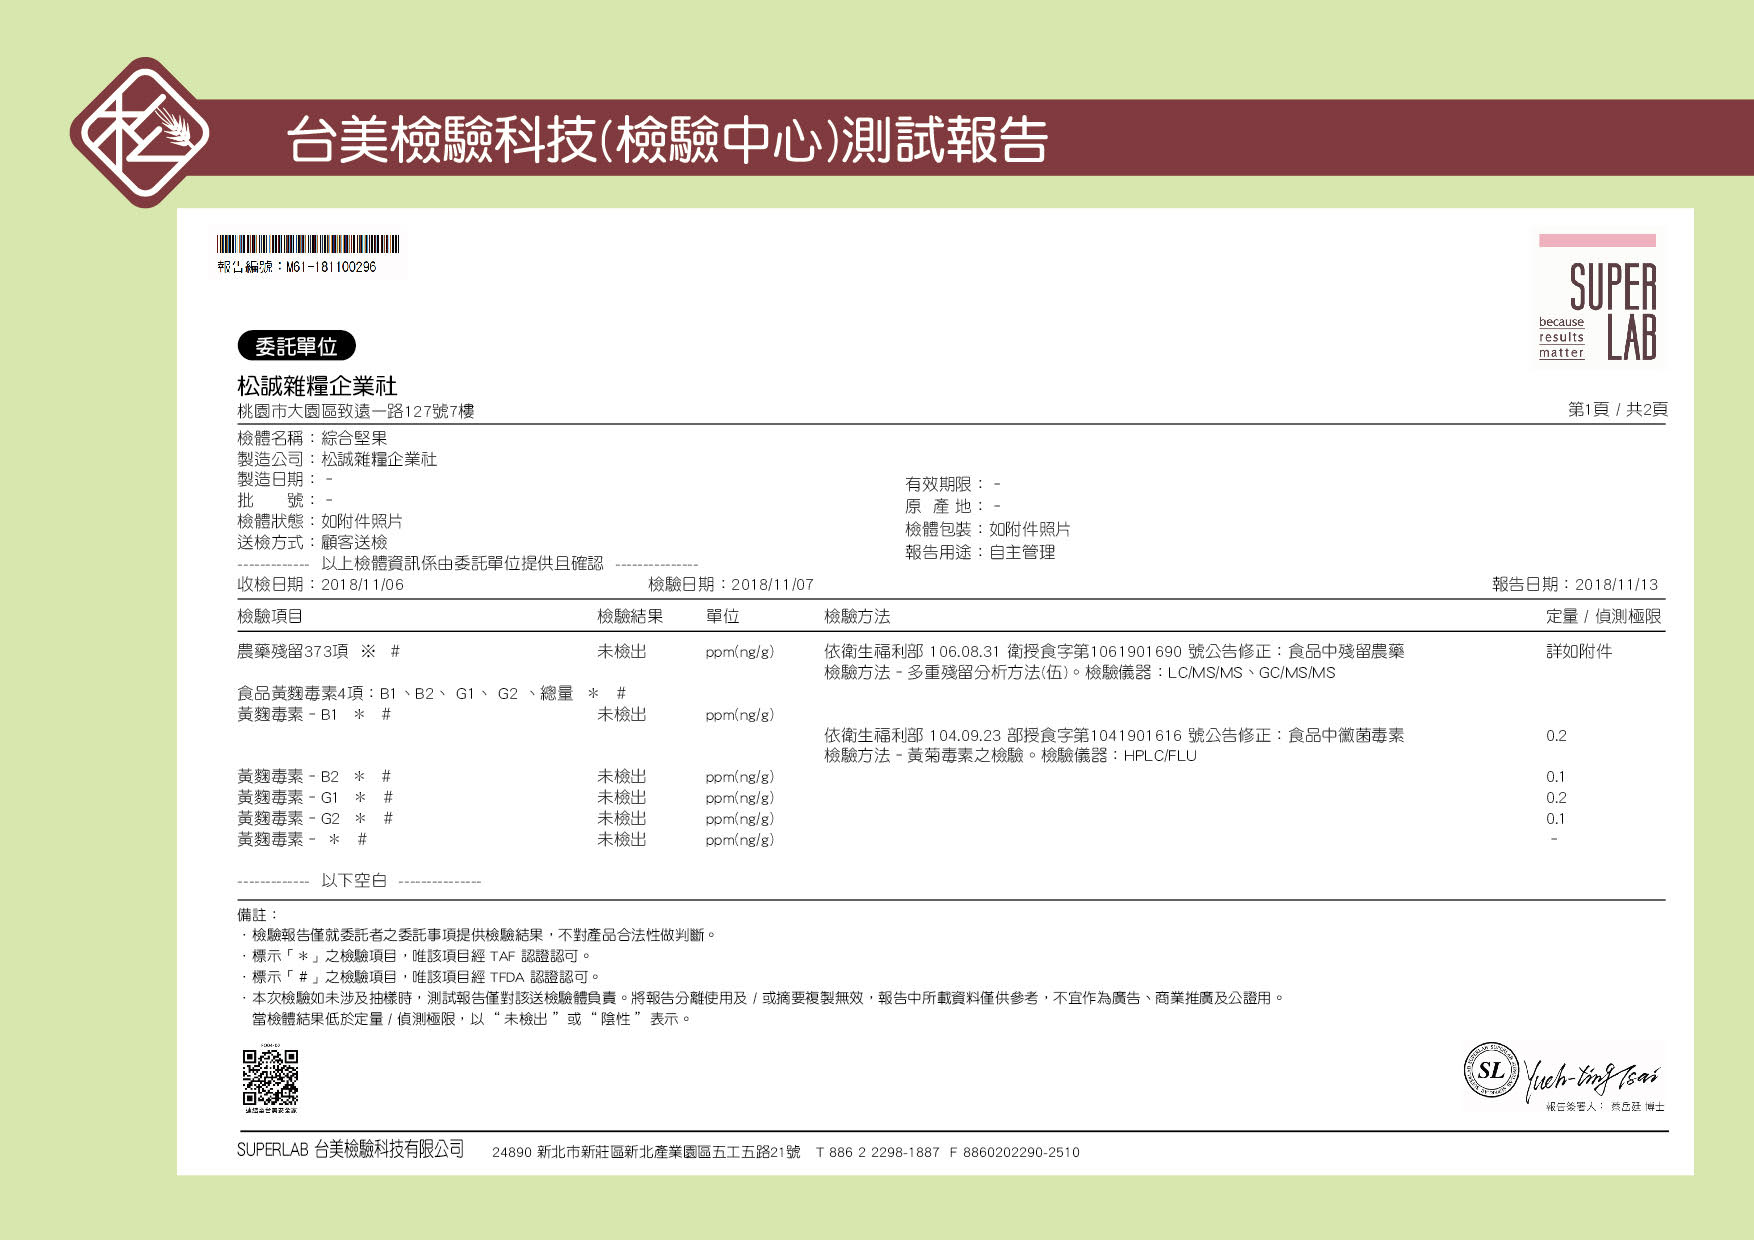This screenshot has width=1754, height=1240.
Task: Click the black "委託單位" pill label
Action: (296, 346)
